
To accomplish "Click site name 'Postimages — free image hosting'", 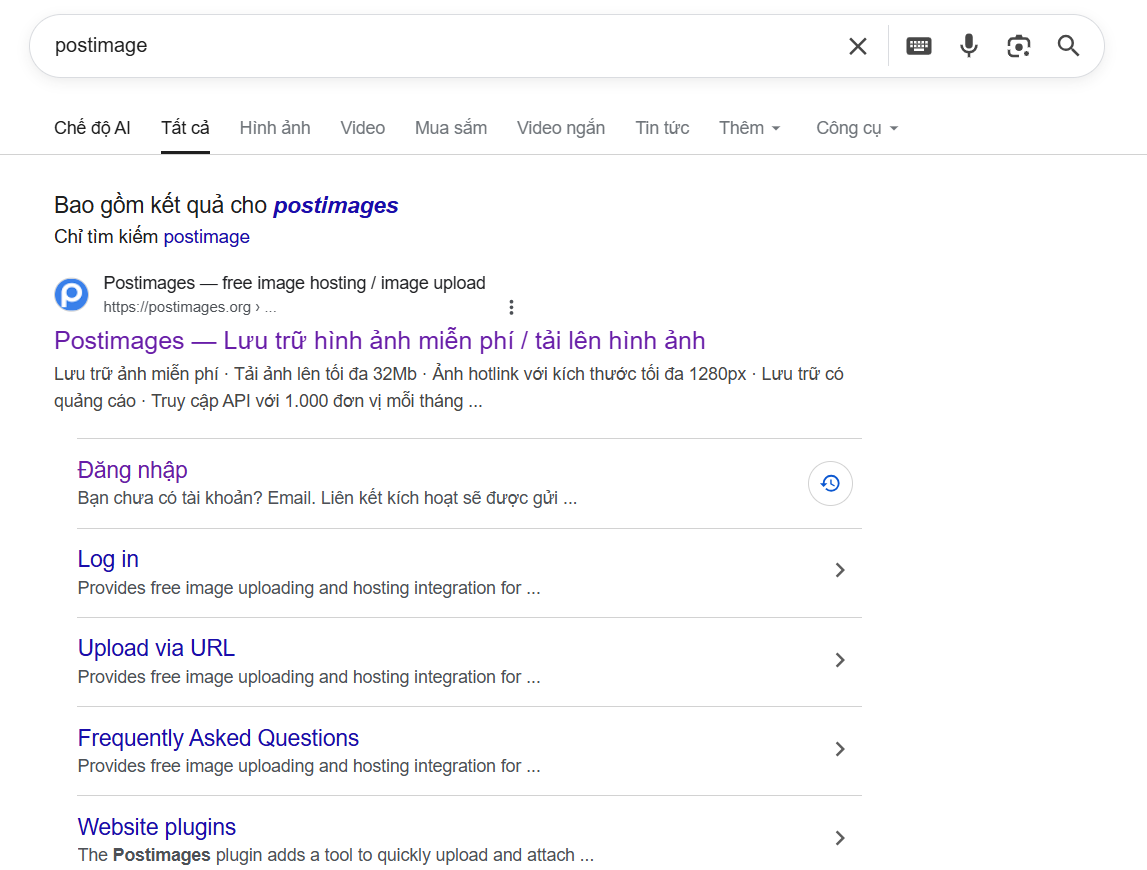I will 294,283.
